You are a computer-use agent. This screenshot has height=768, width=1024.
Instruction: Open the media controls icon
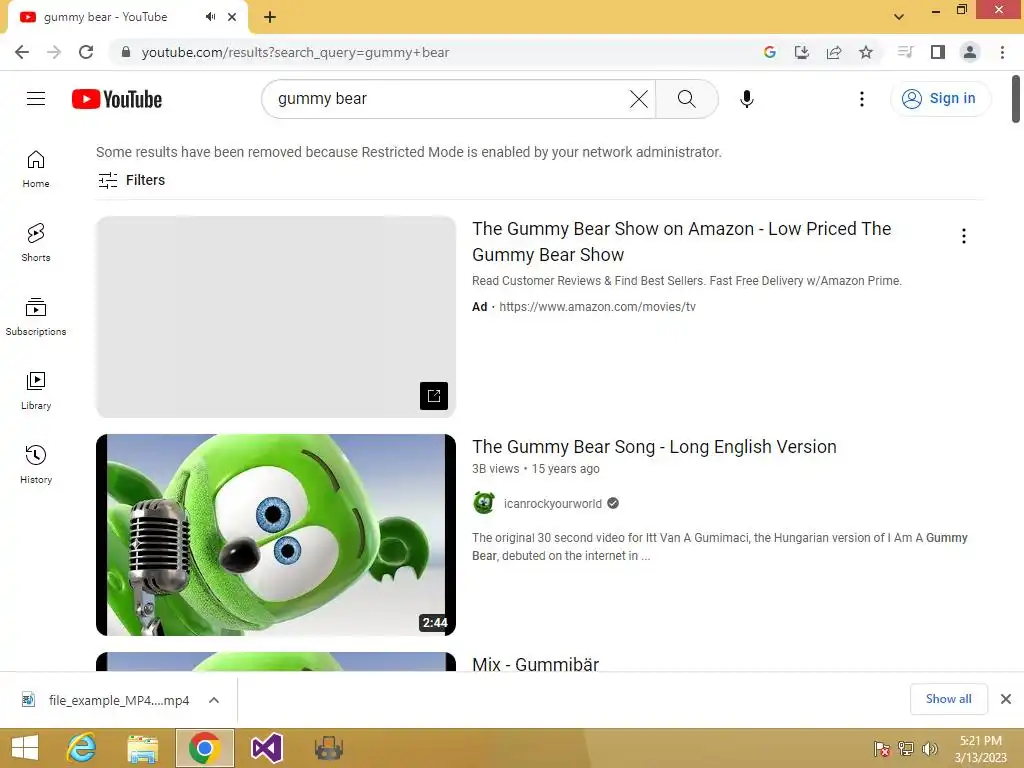point(905,52)
